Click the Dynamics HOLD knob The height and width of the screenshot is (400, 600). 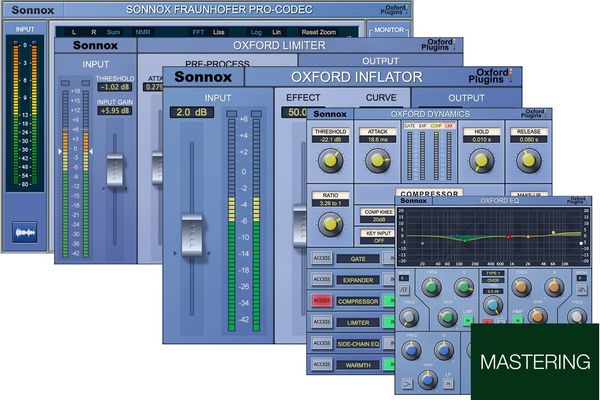pyautogui.click(x=481, y=160)
